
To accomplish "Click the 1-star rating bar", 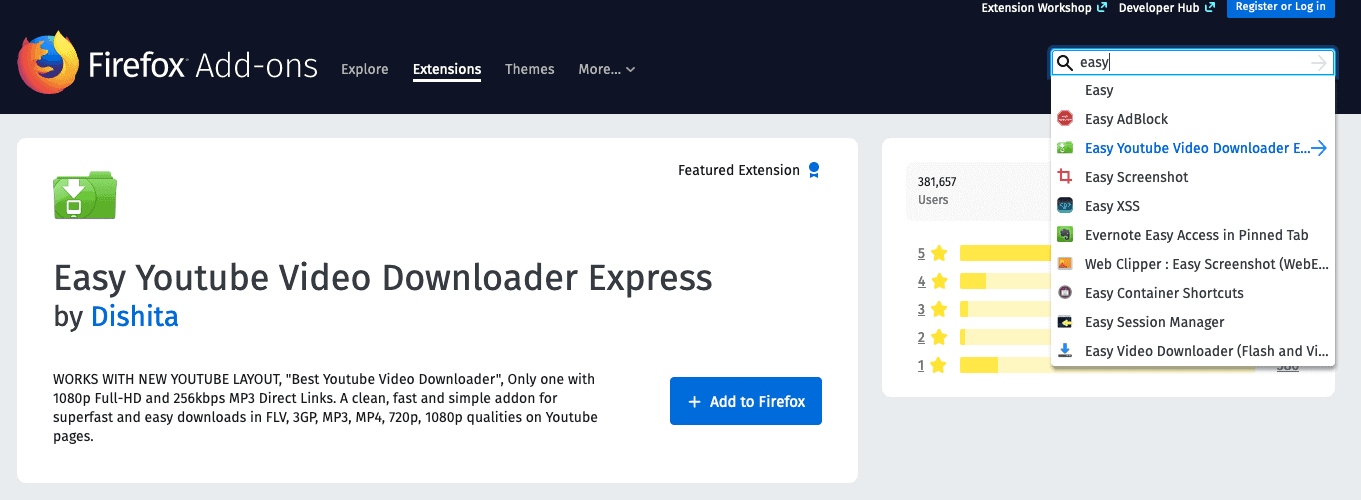I will point(1107,365).
